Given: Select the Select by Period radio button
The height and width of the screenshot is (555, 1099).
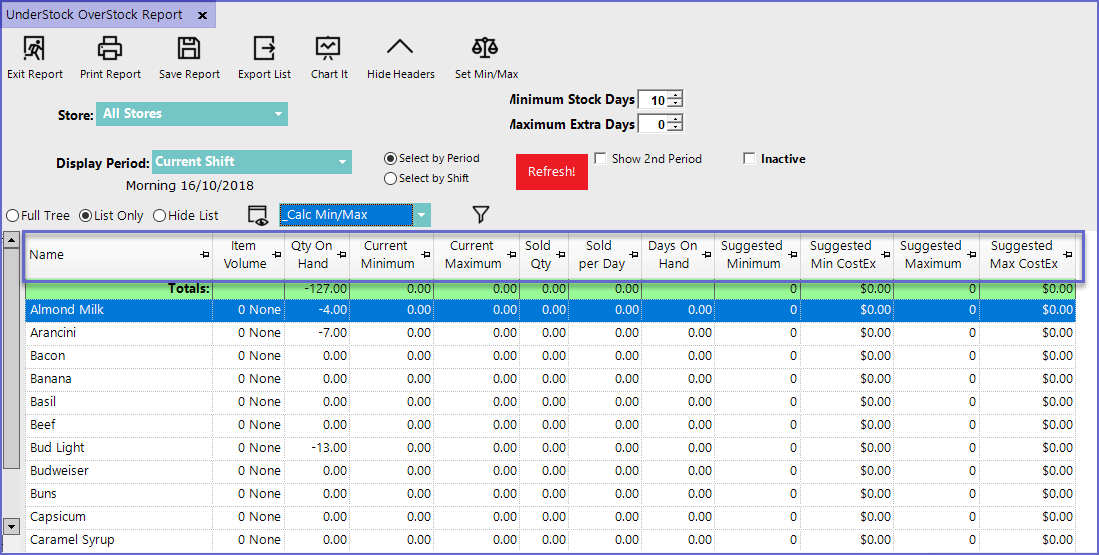Looking at the screenshot, I should point(390,158).
